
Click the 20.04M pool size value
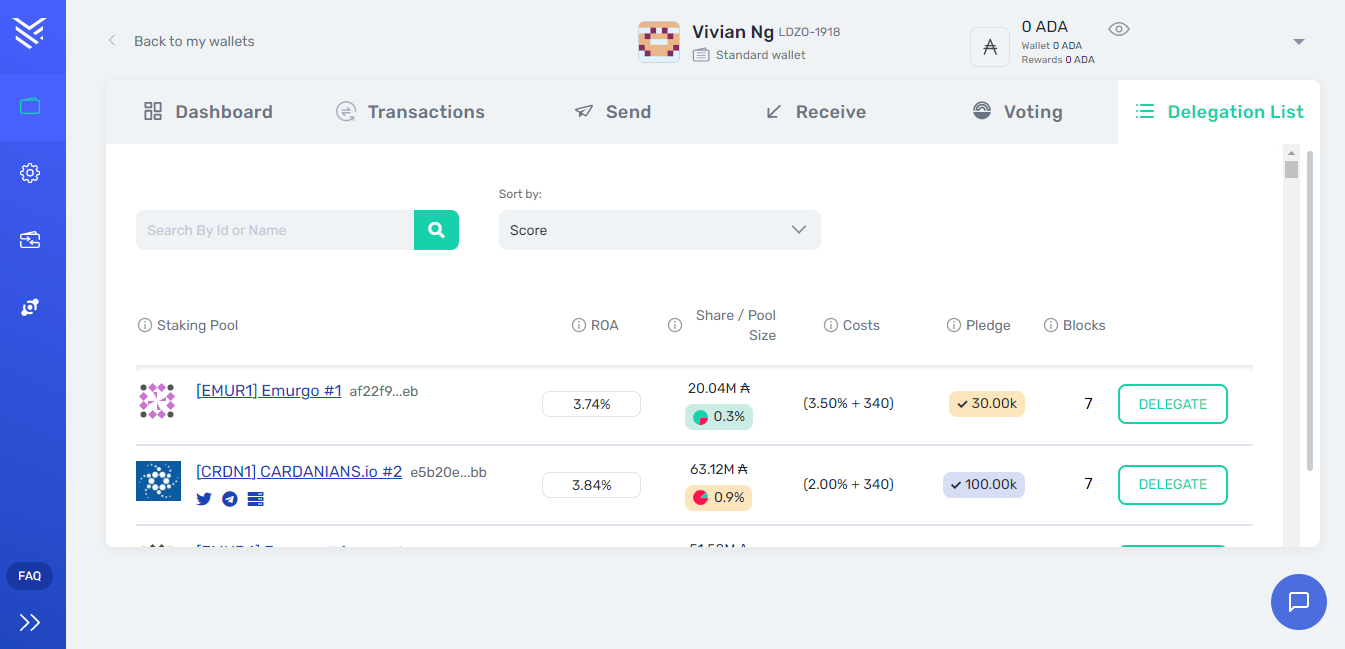pyautogui.click(x=718, y=388)
